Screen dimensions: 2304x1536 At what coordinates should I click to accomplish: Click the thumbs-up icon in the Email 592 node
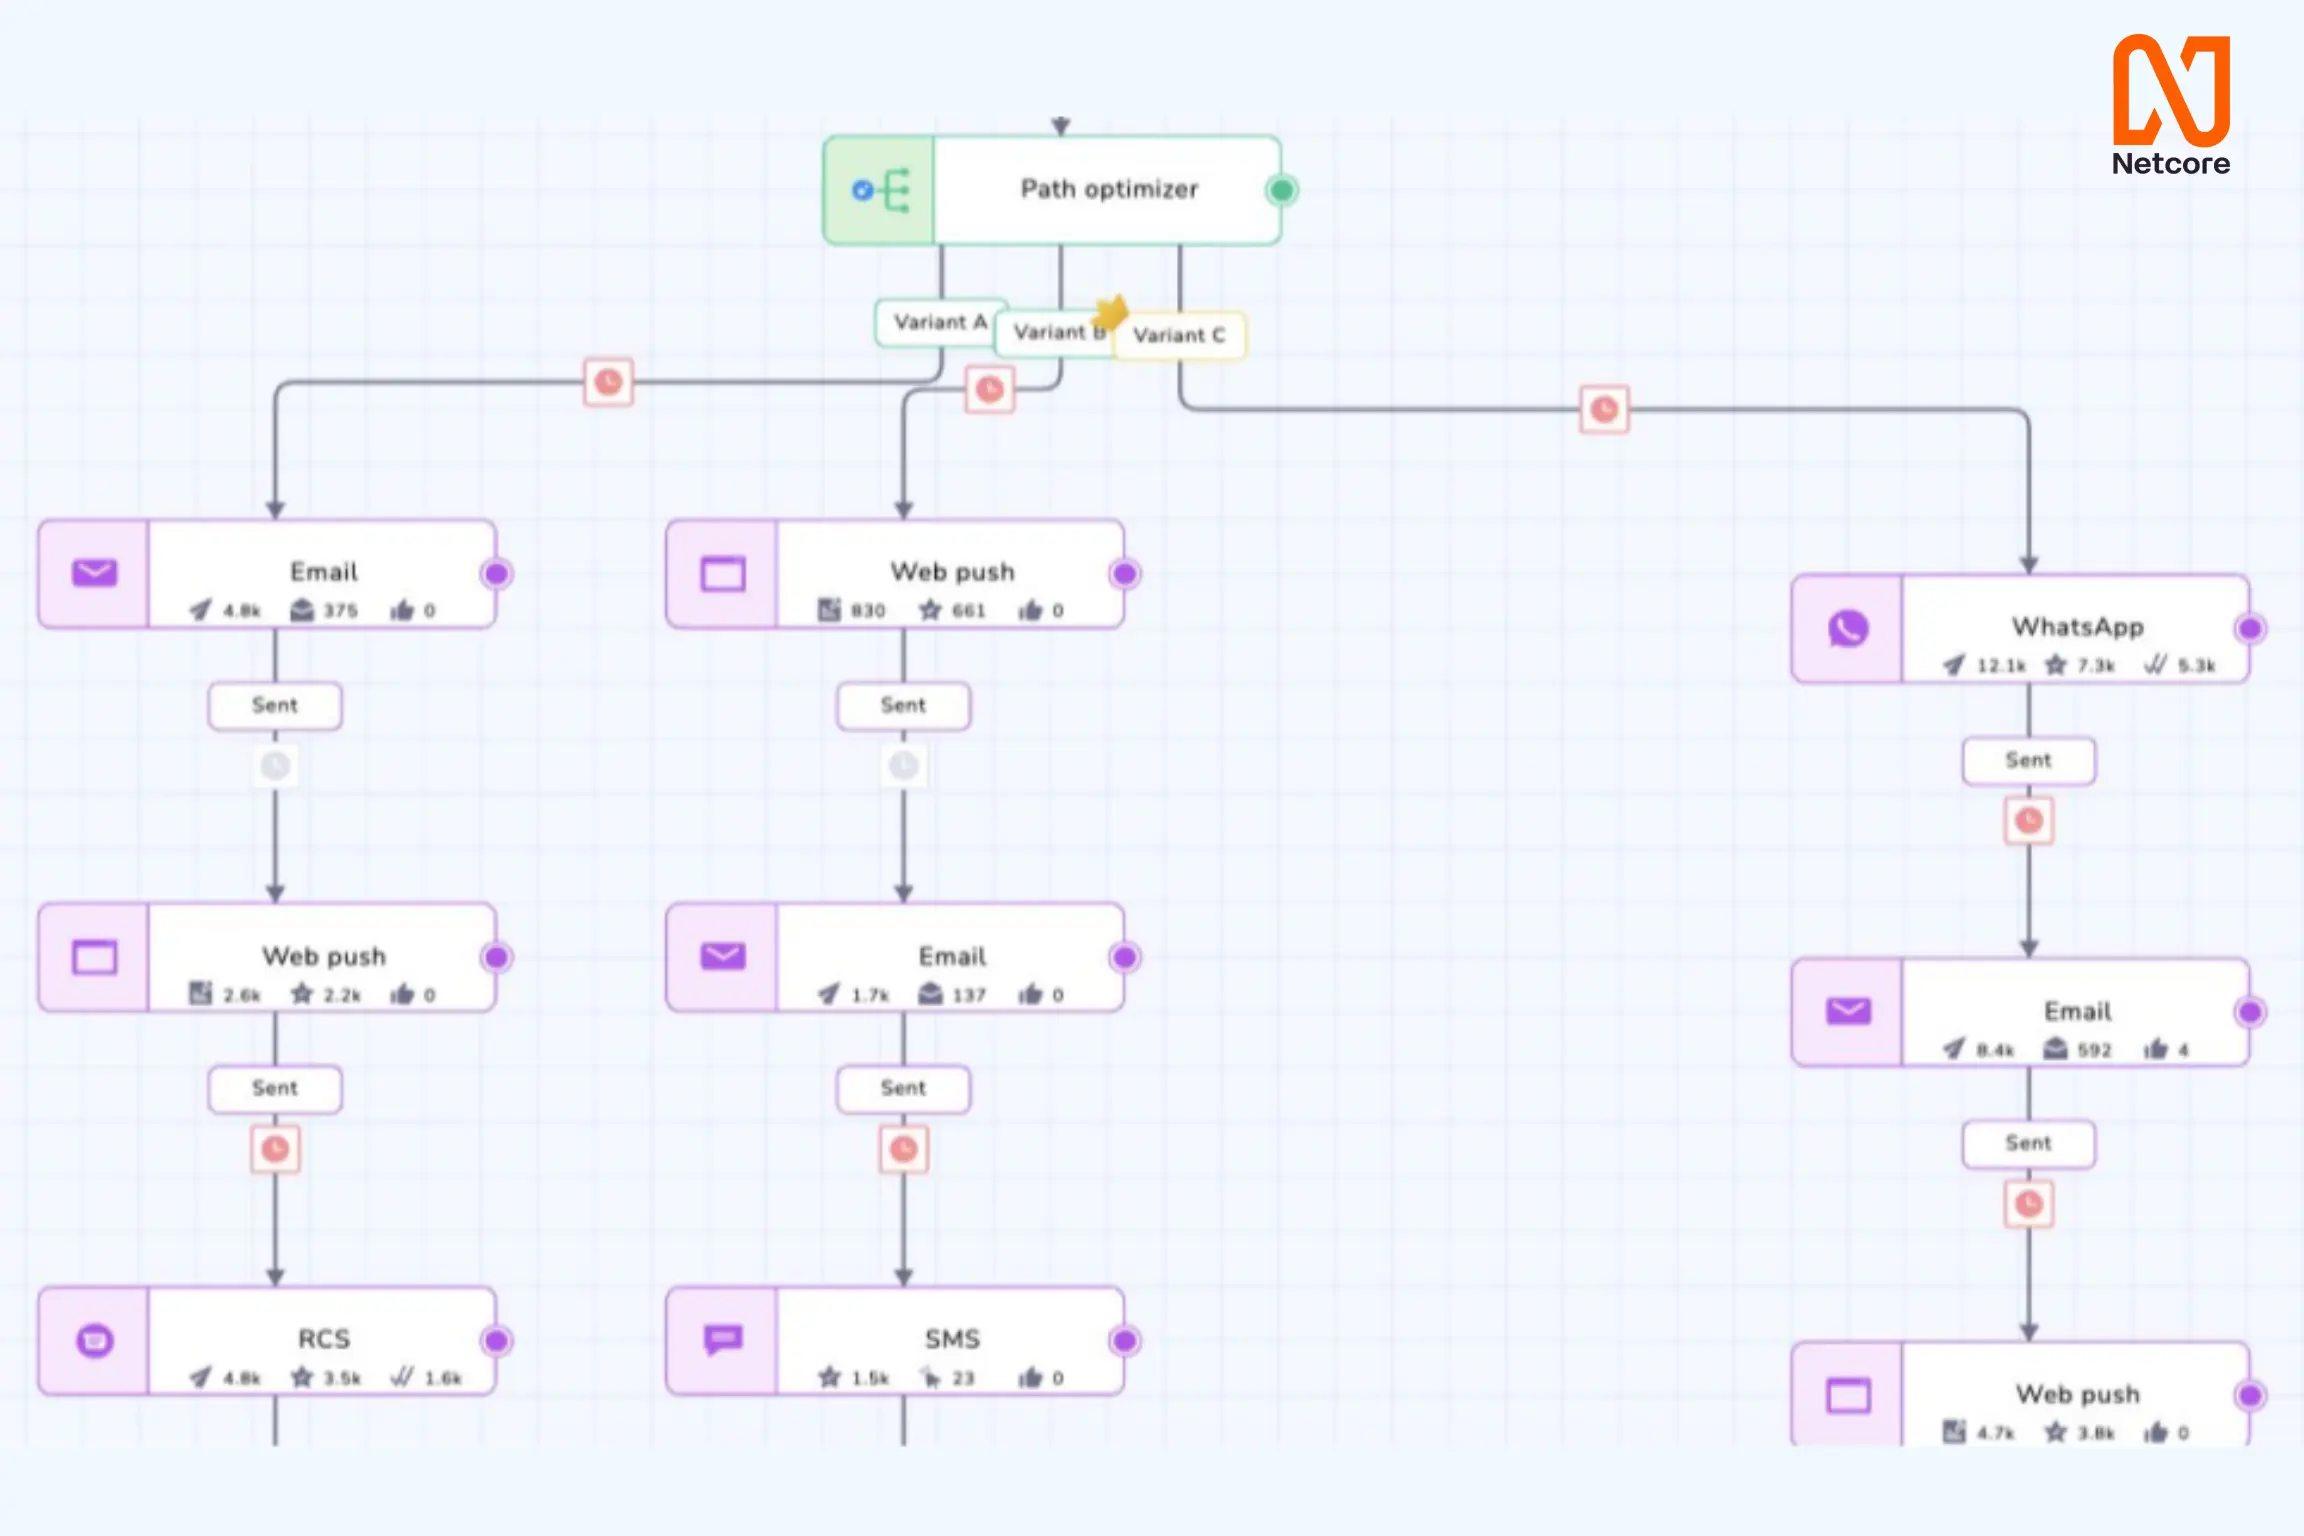[x=2155, y=1049]
